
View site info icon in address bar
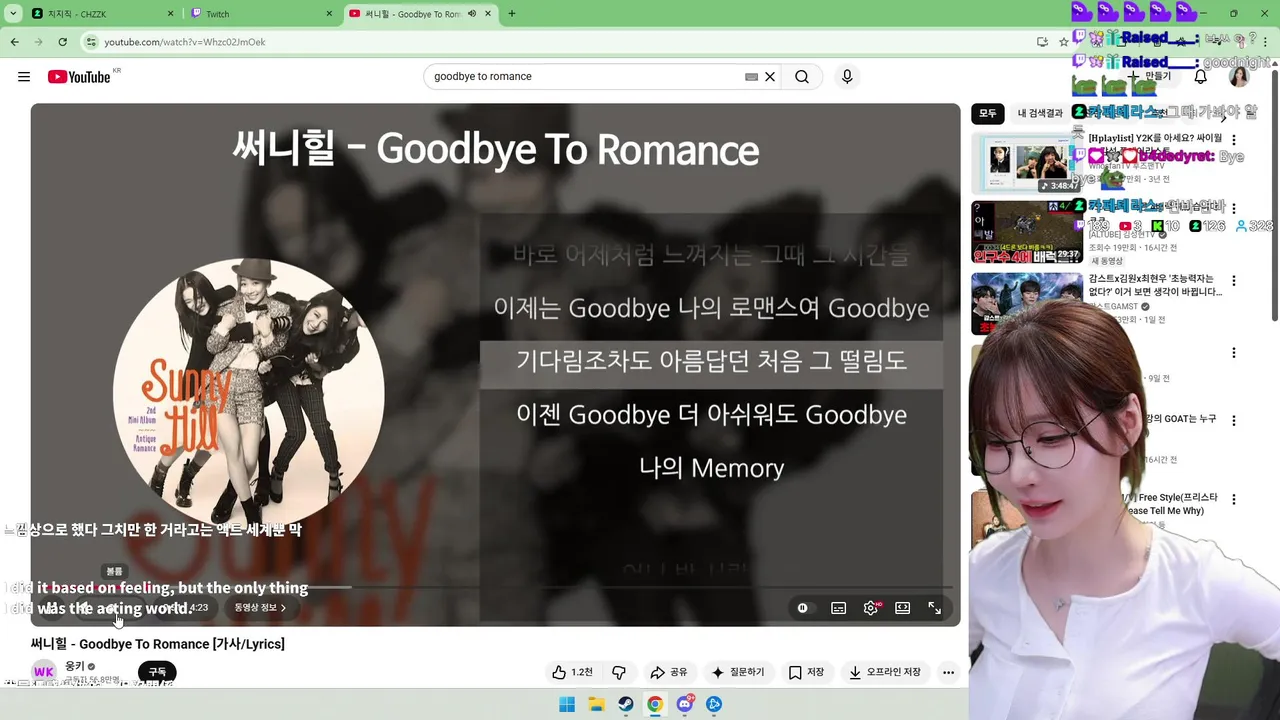(91, 42)
